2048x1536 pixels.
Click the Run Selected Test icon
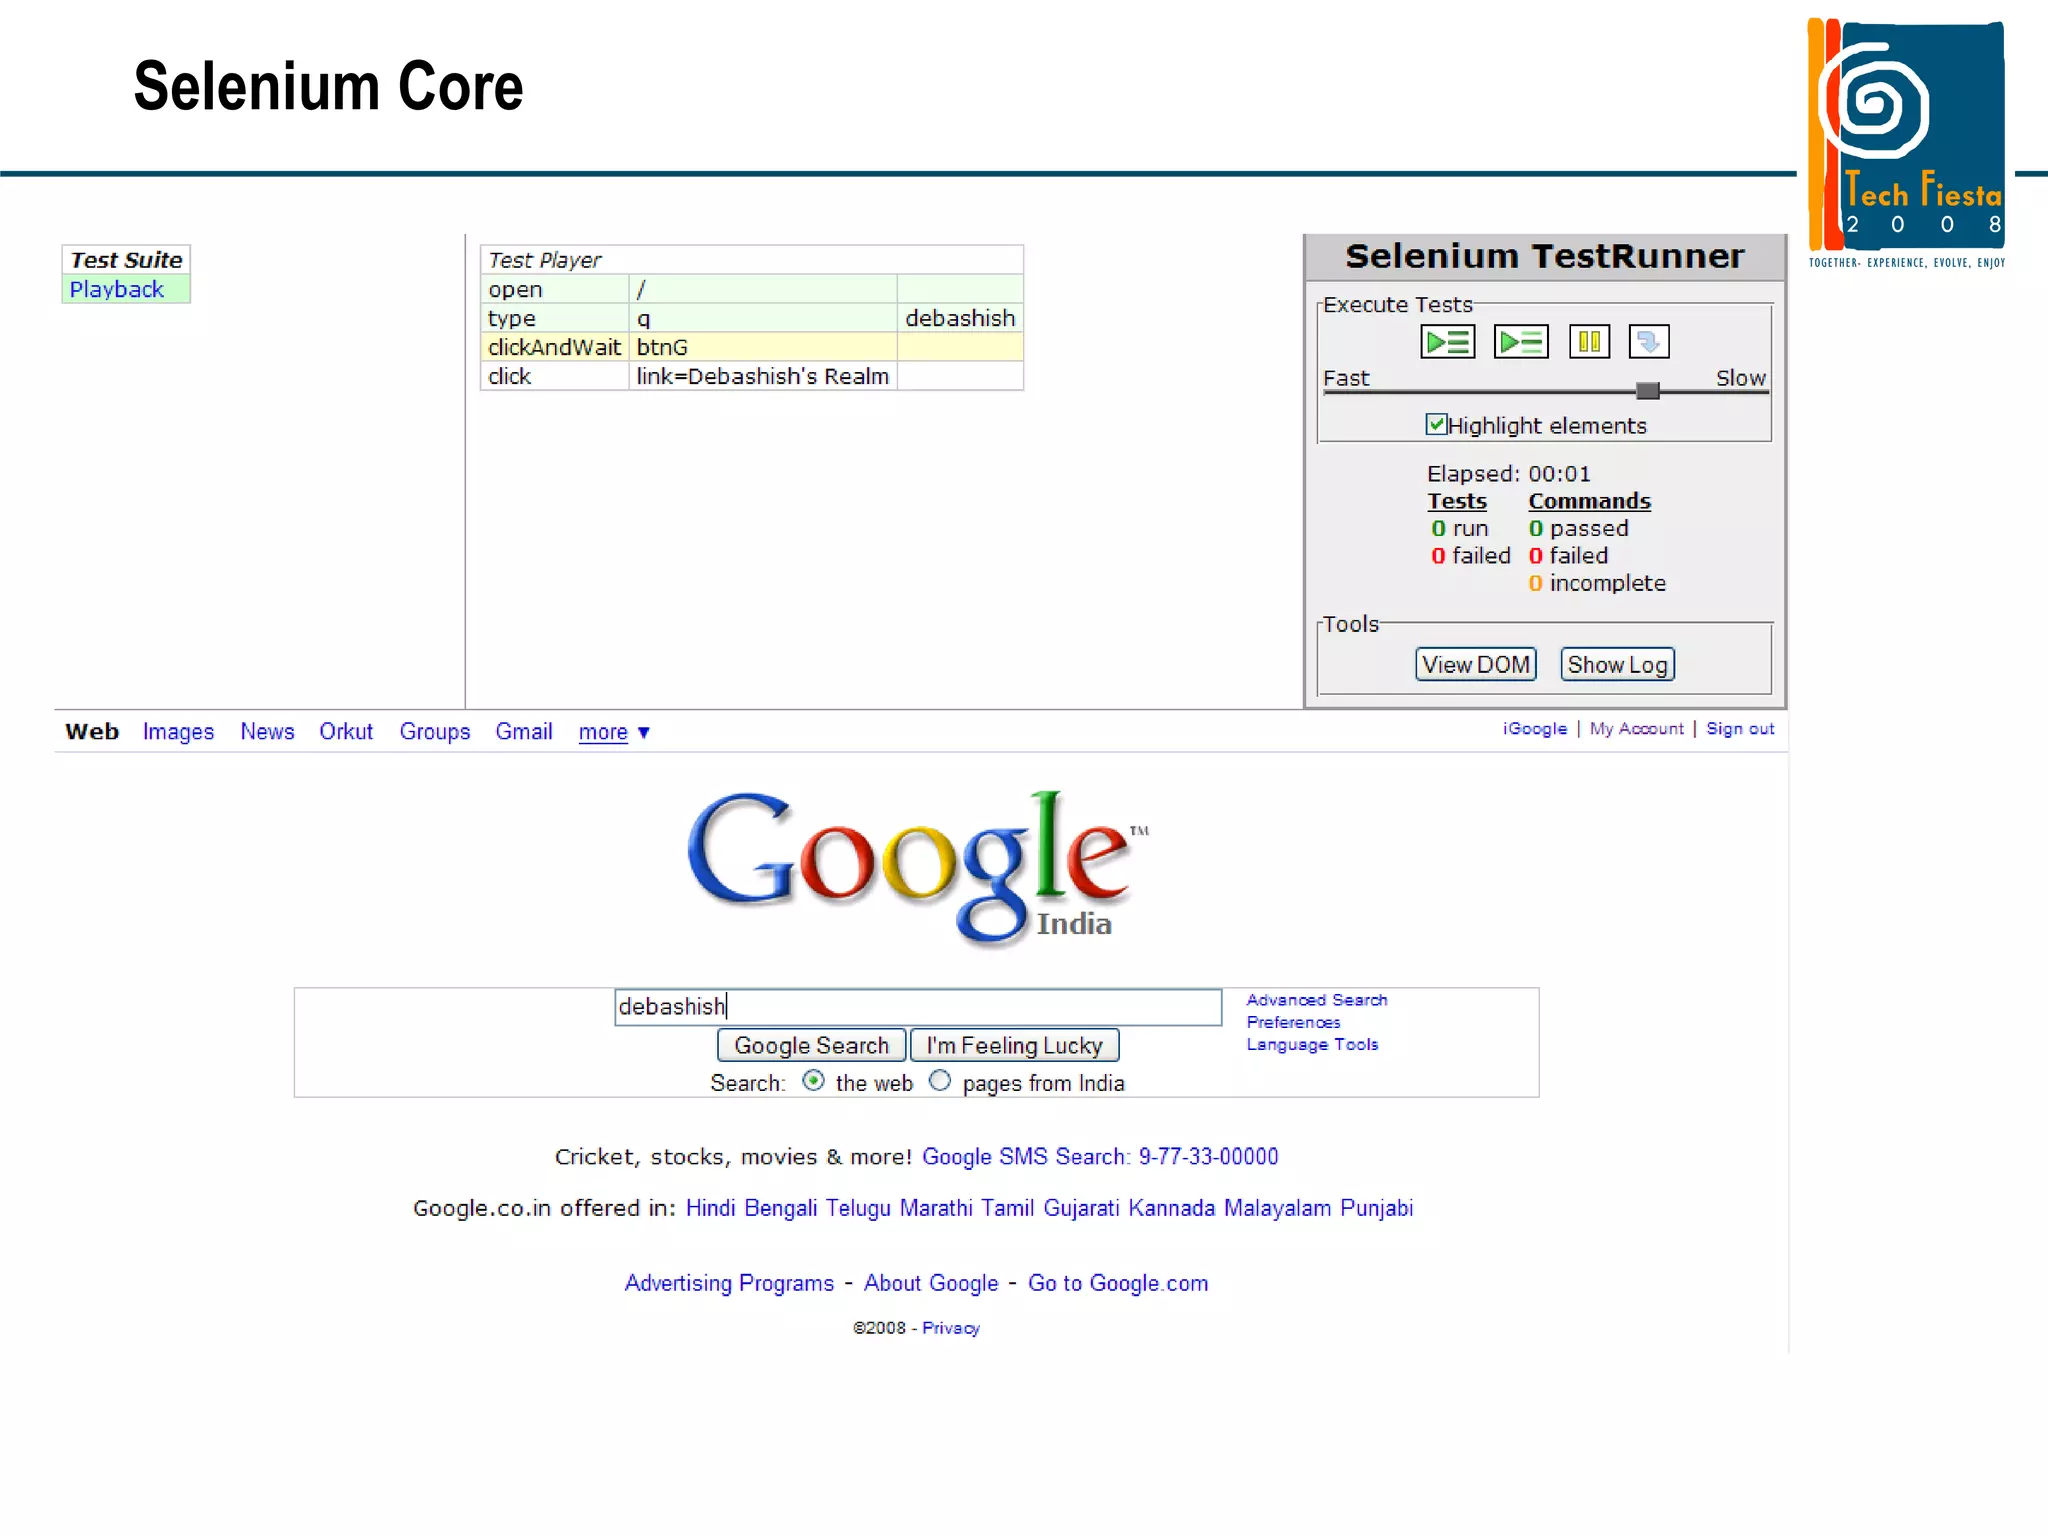tap(1520, 342)
